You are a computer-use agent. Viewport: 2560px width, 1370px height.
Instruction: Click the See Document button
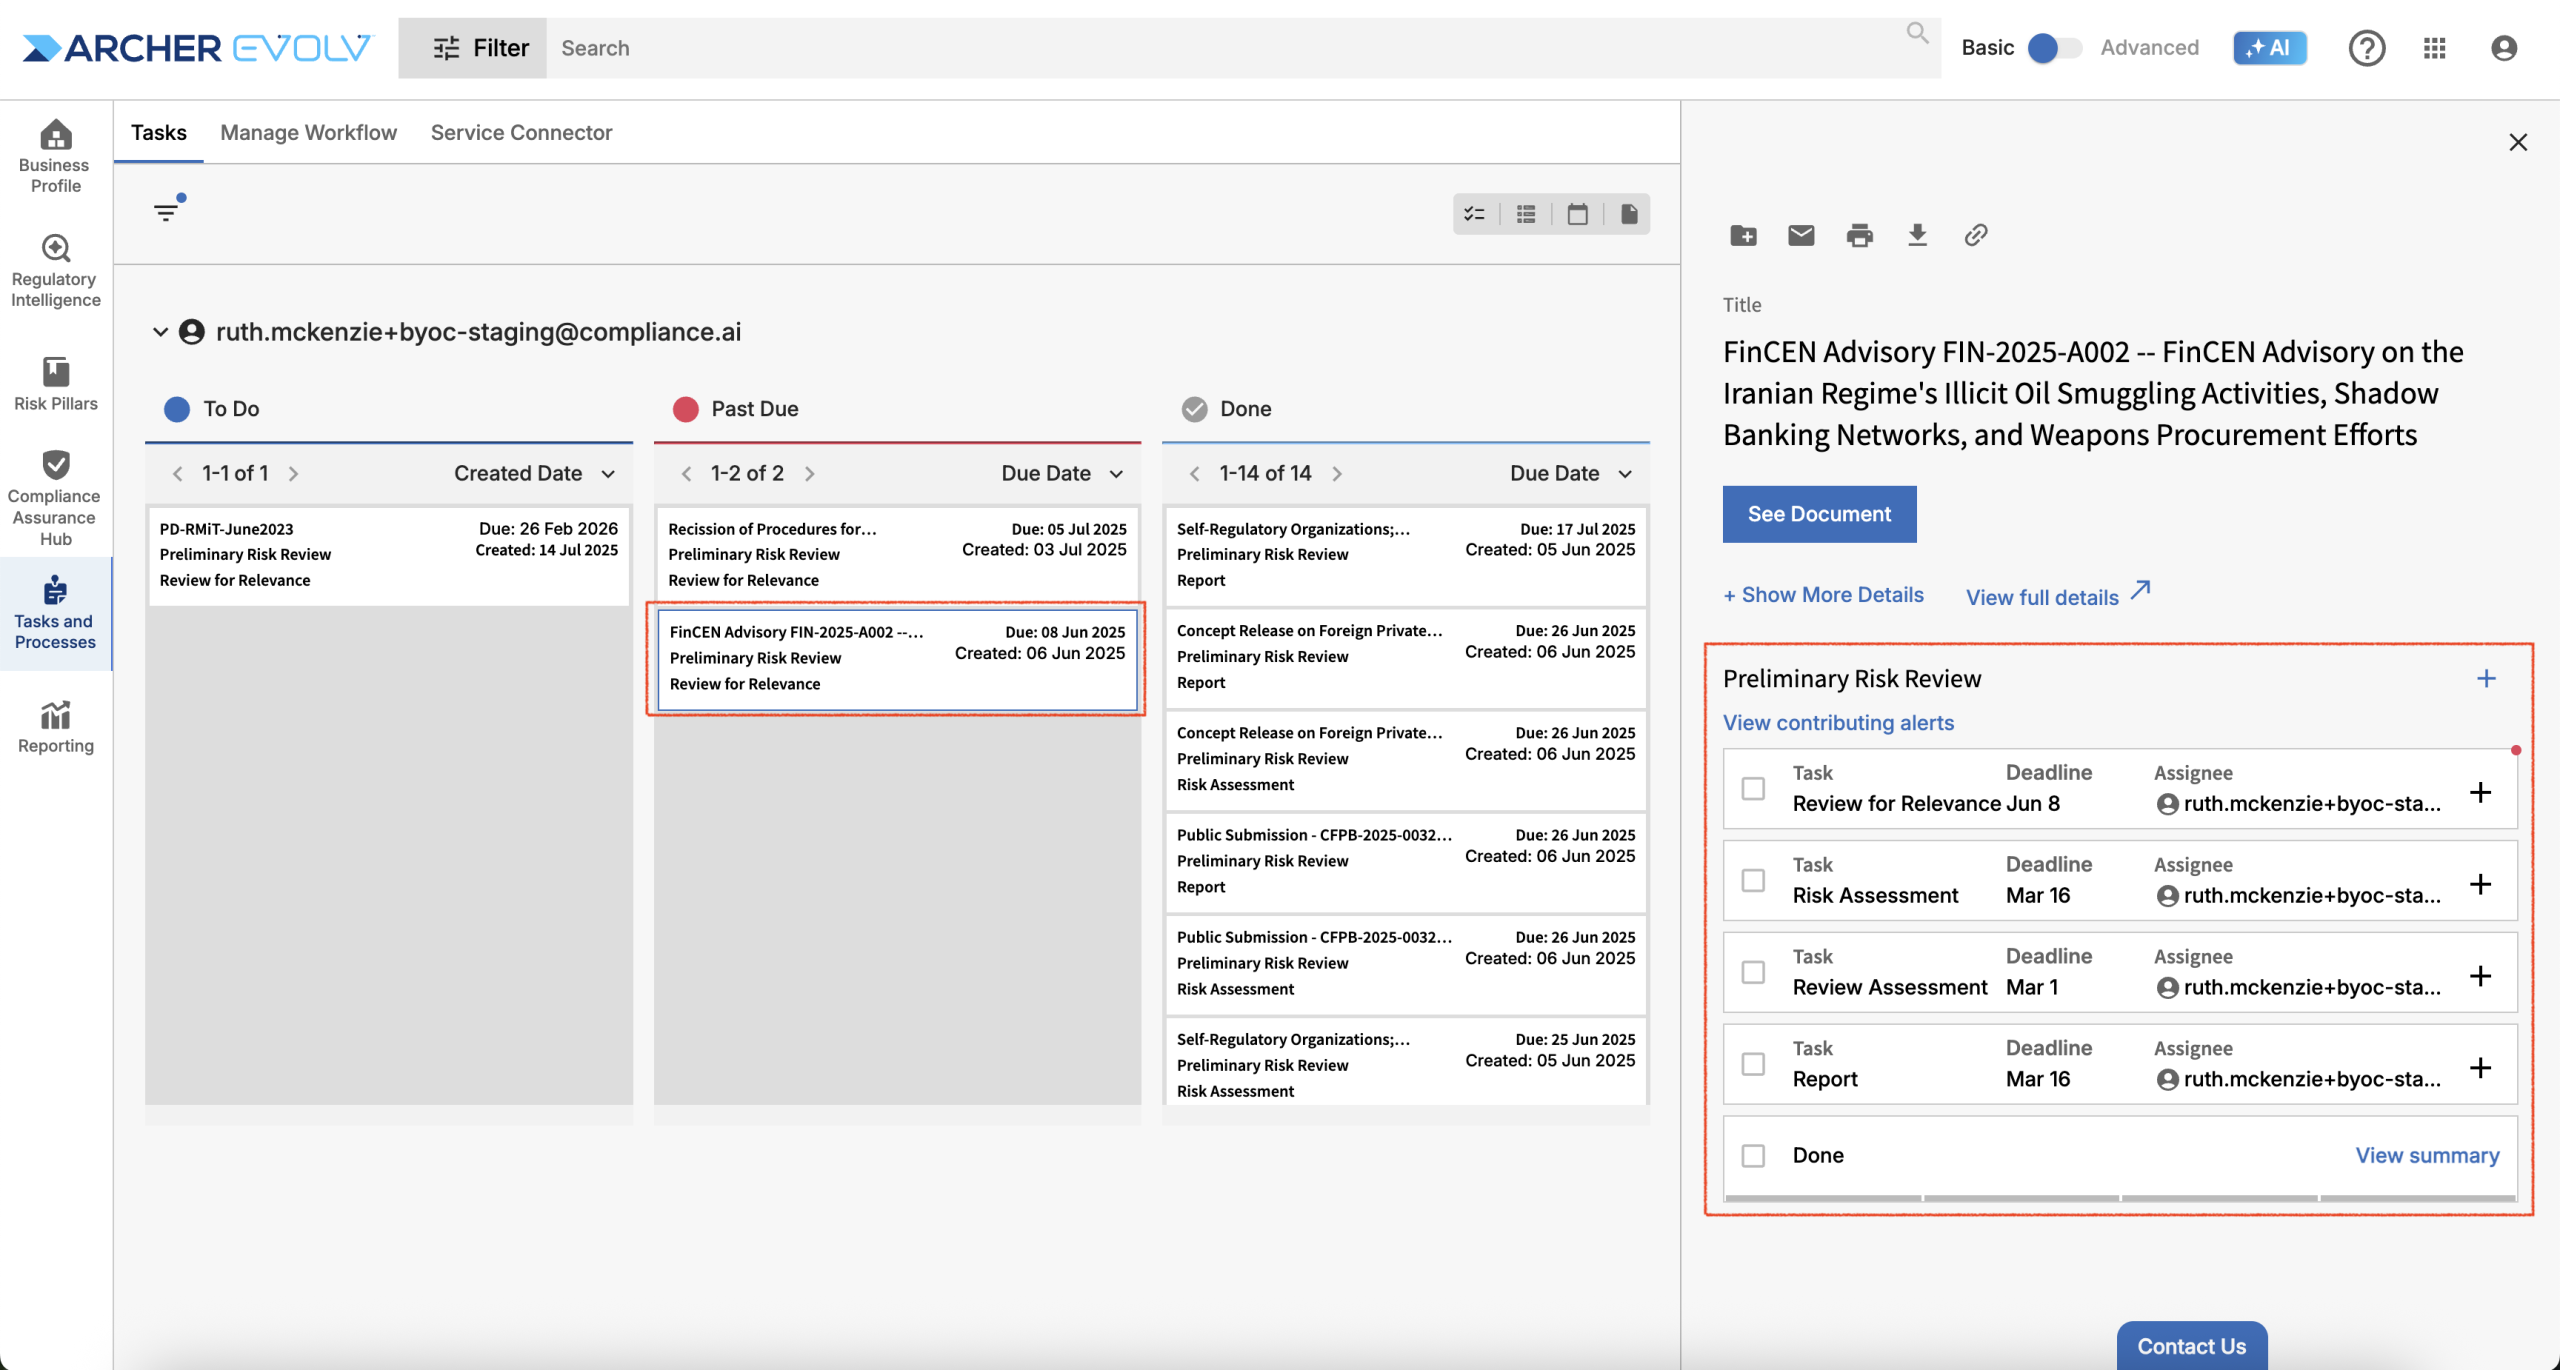(1818, 514)
